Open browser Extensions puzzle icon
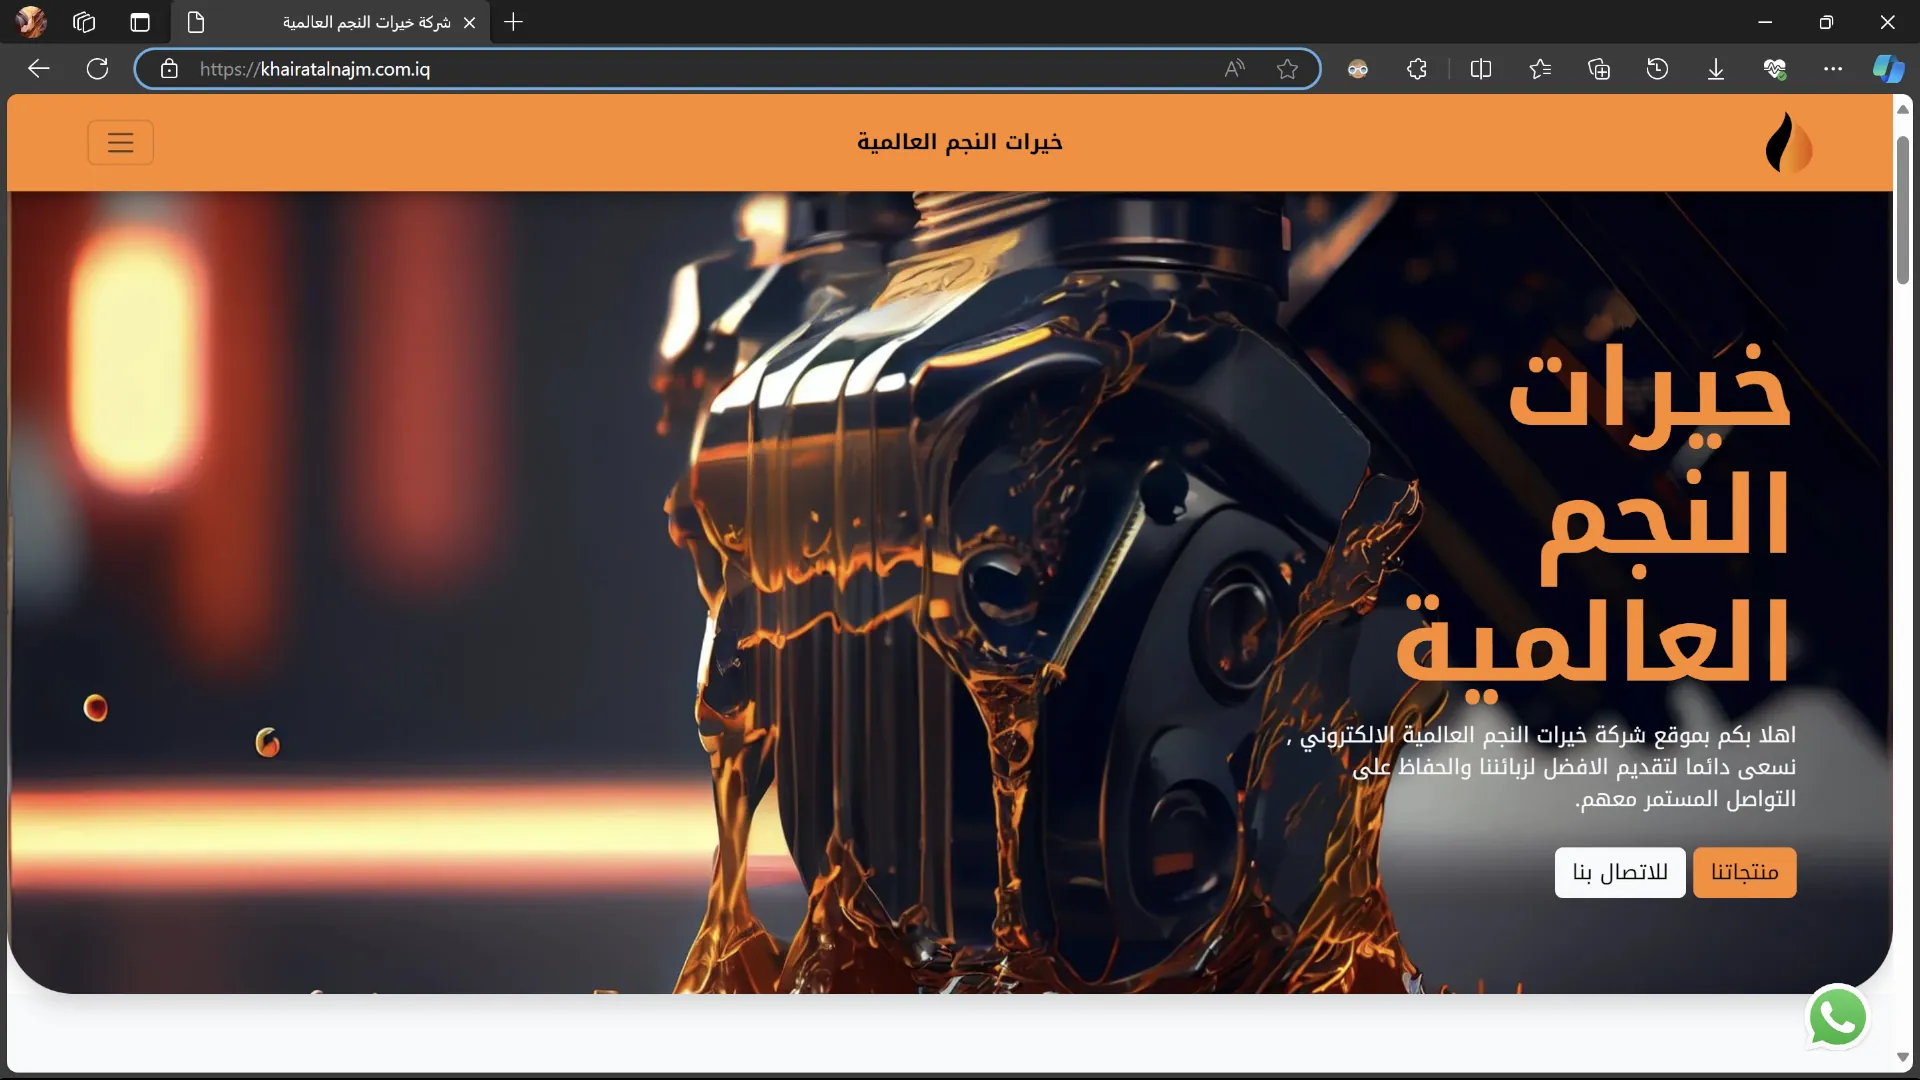1920x1080 pixels. pos(1416,69)
